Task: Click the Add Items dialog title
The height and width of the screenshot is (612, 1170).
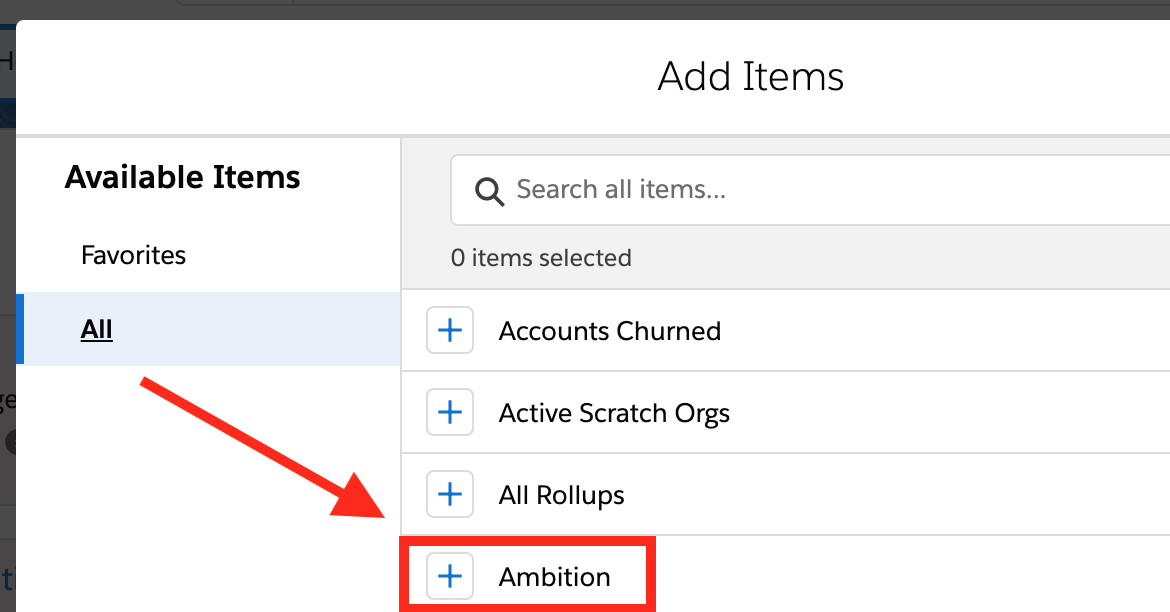Action: coord(751,77)
